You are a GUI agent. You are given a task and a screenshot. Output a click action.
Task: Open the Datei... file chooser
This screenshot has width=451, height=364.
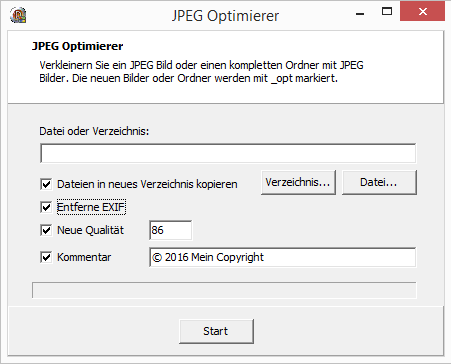pos(379,182)
